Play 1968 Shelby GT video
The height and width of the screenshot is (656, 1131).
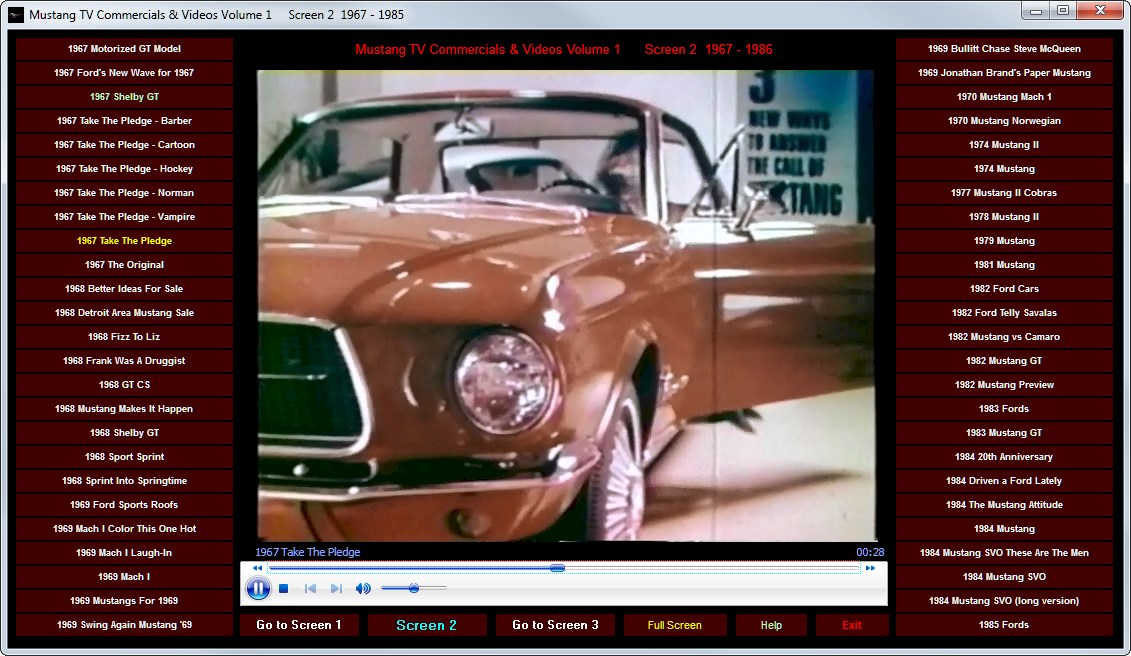124,433
